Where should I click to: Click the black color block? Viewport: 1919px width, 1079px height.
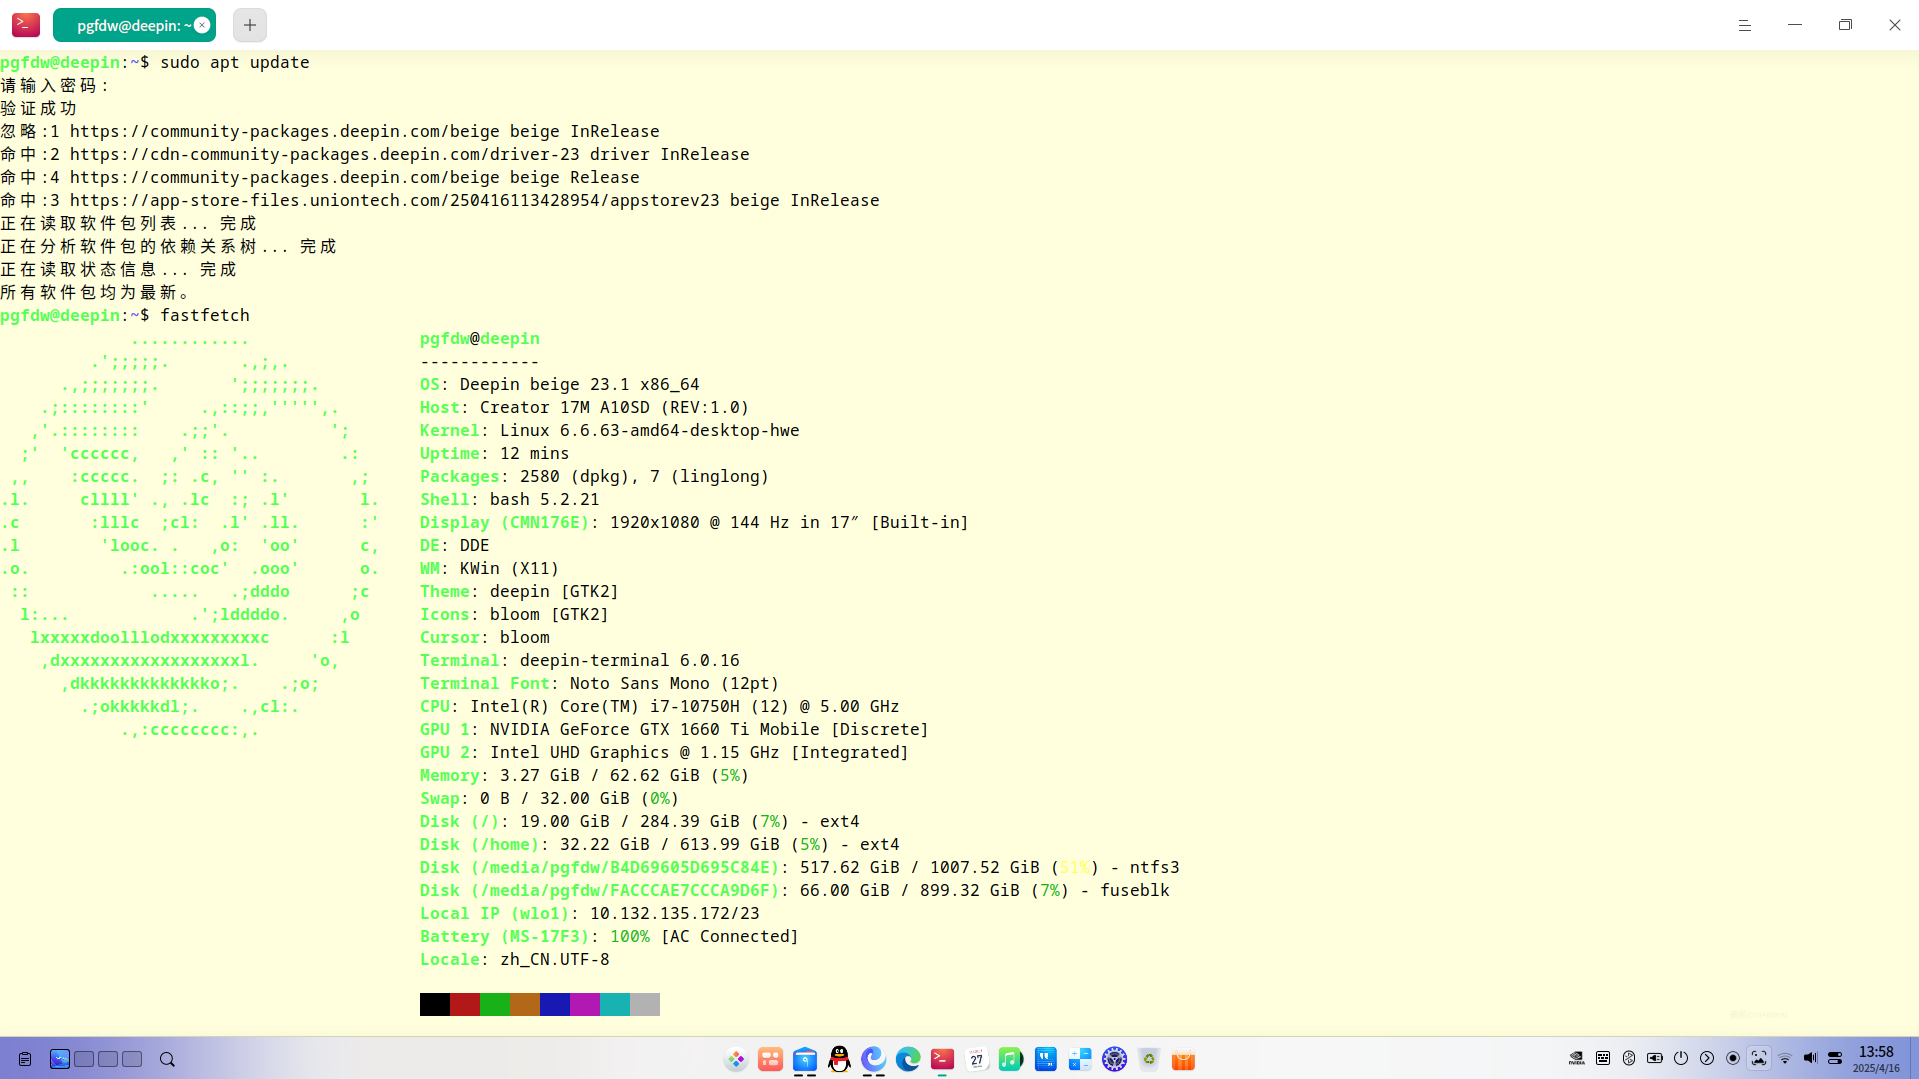coord(435,1004)
